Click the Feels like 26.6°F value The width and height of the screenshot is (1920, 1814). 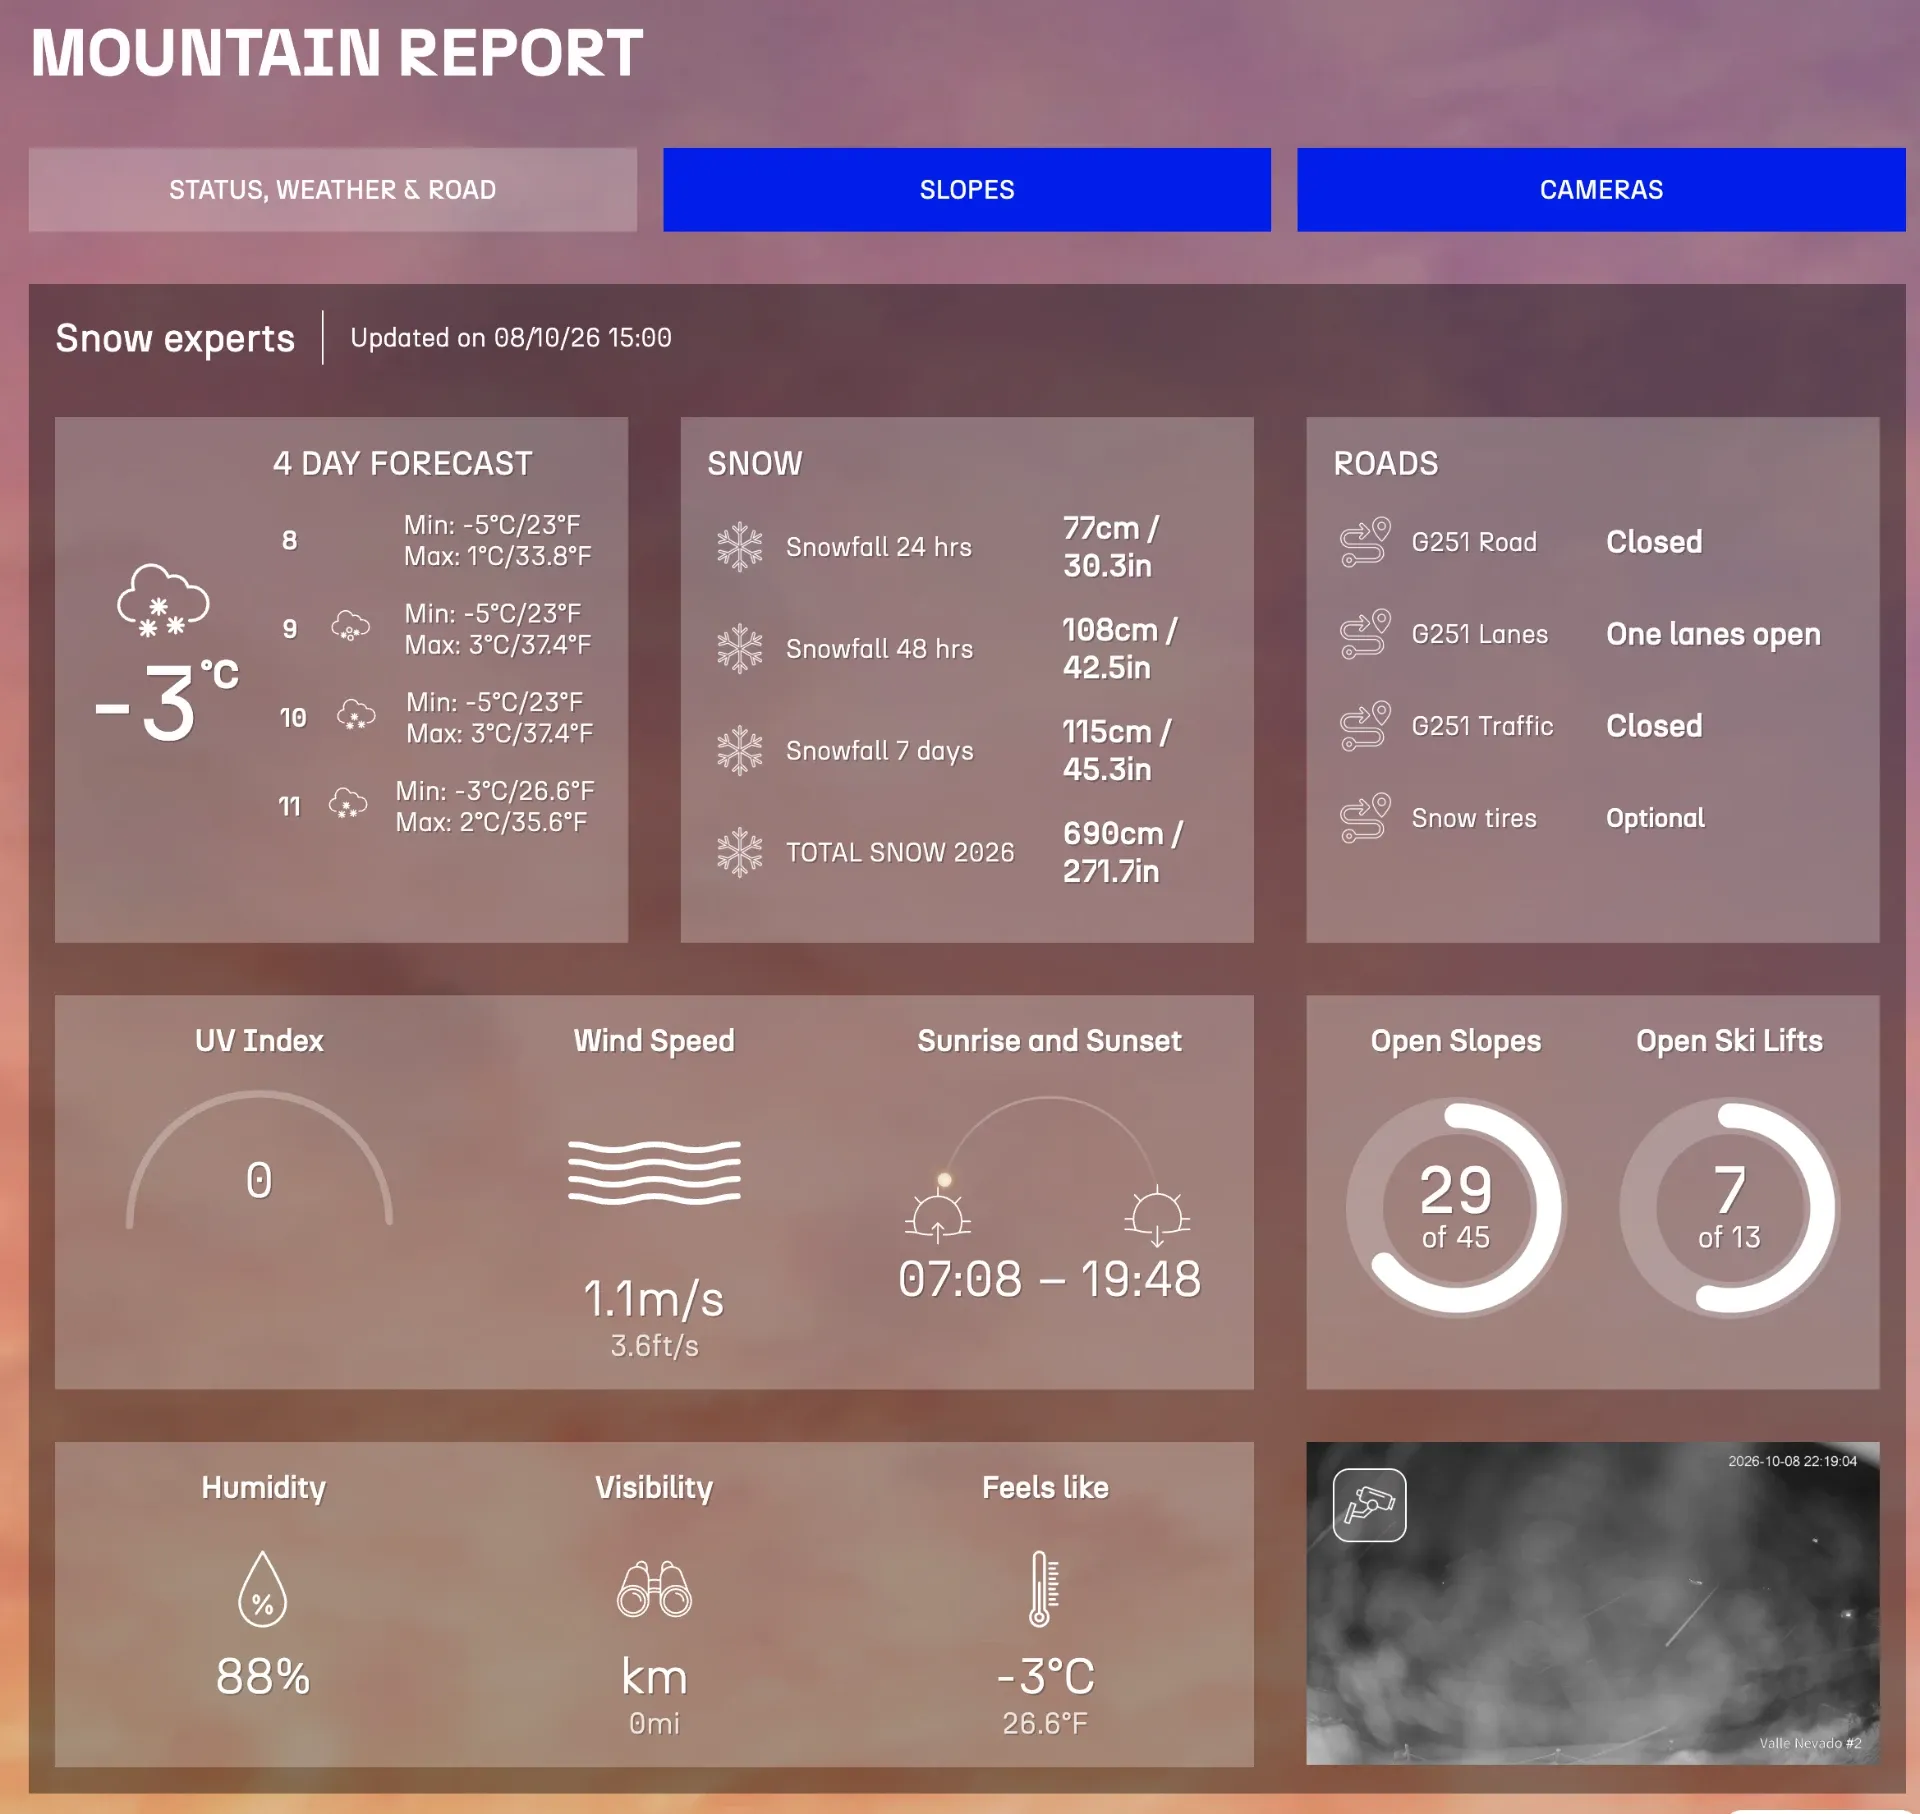tap(1045, 1723)
